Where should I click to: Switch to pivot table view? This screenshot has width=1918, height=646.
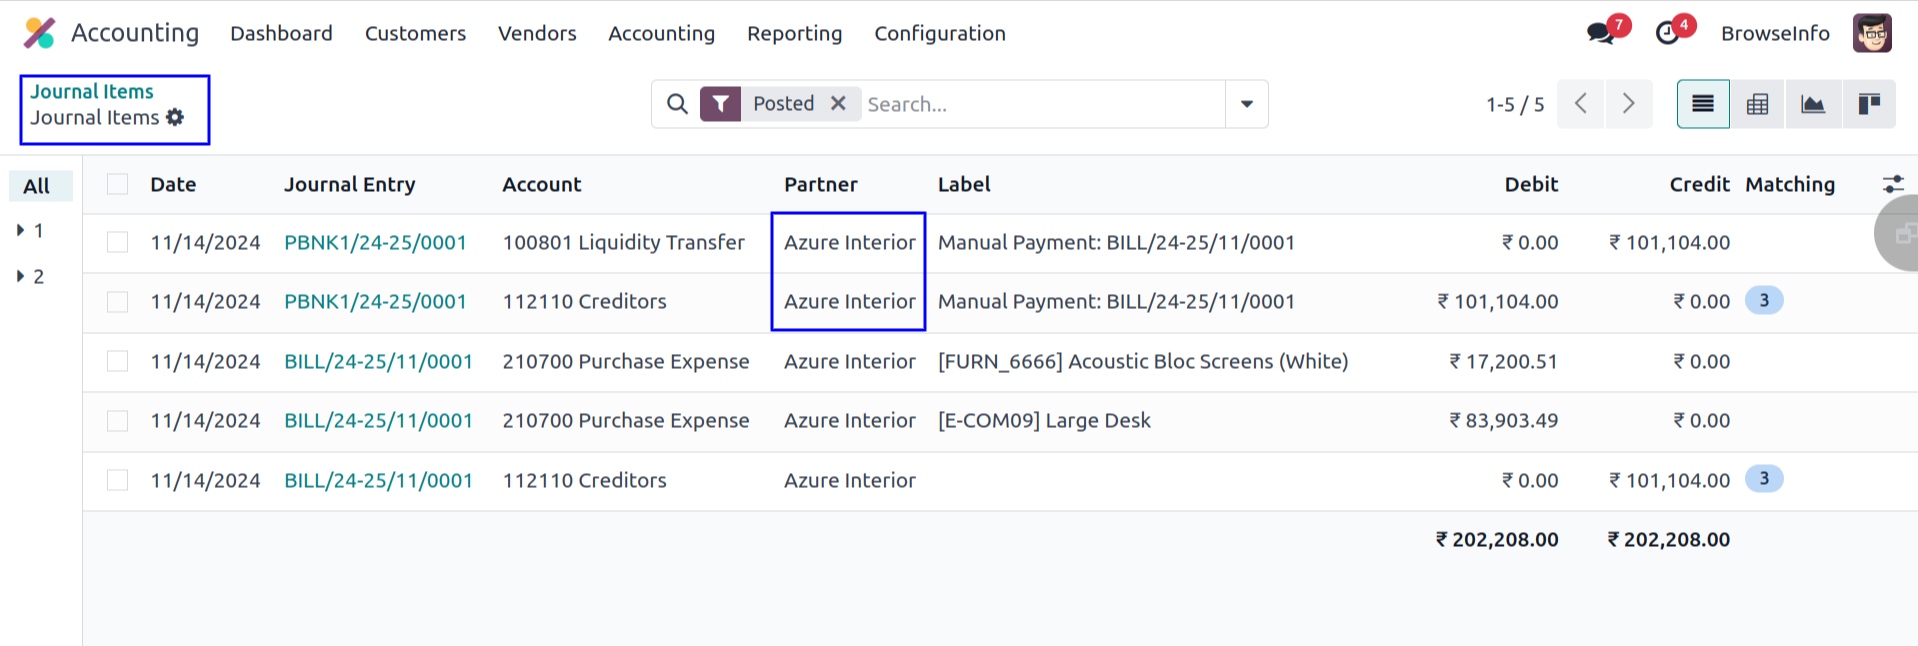(1757, 104)
